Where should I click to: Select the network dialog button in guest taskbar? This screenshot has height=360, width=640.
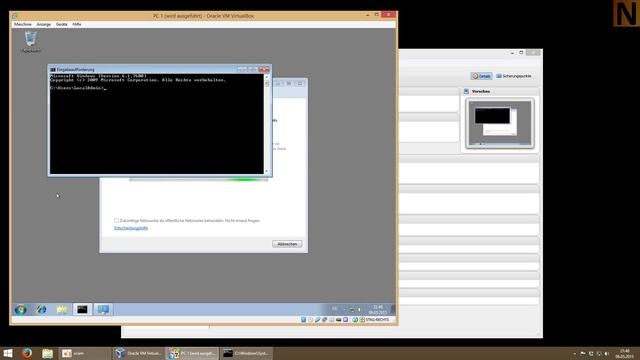pyautogui.click(x=103, y=310)
